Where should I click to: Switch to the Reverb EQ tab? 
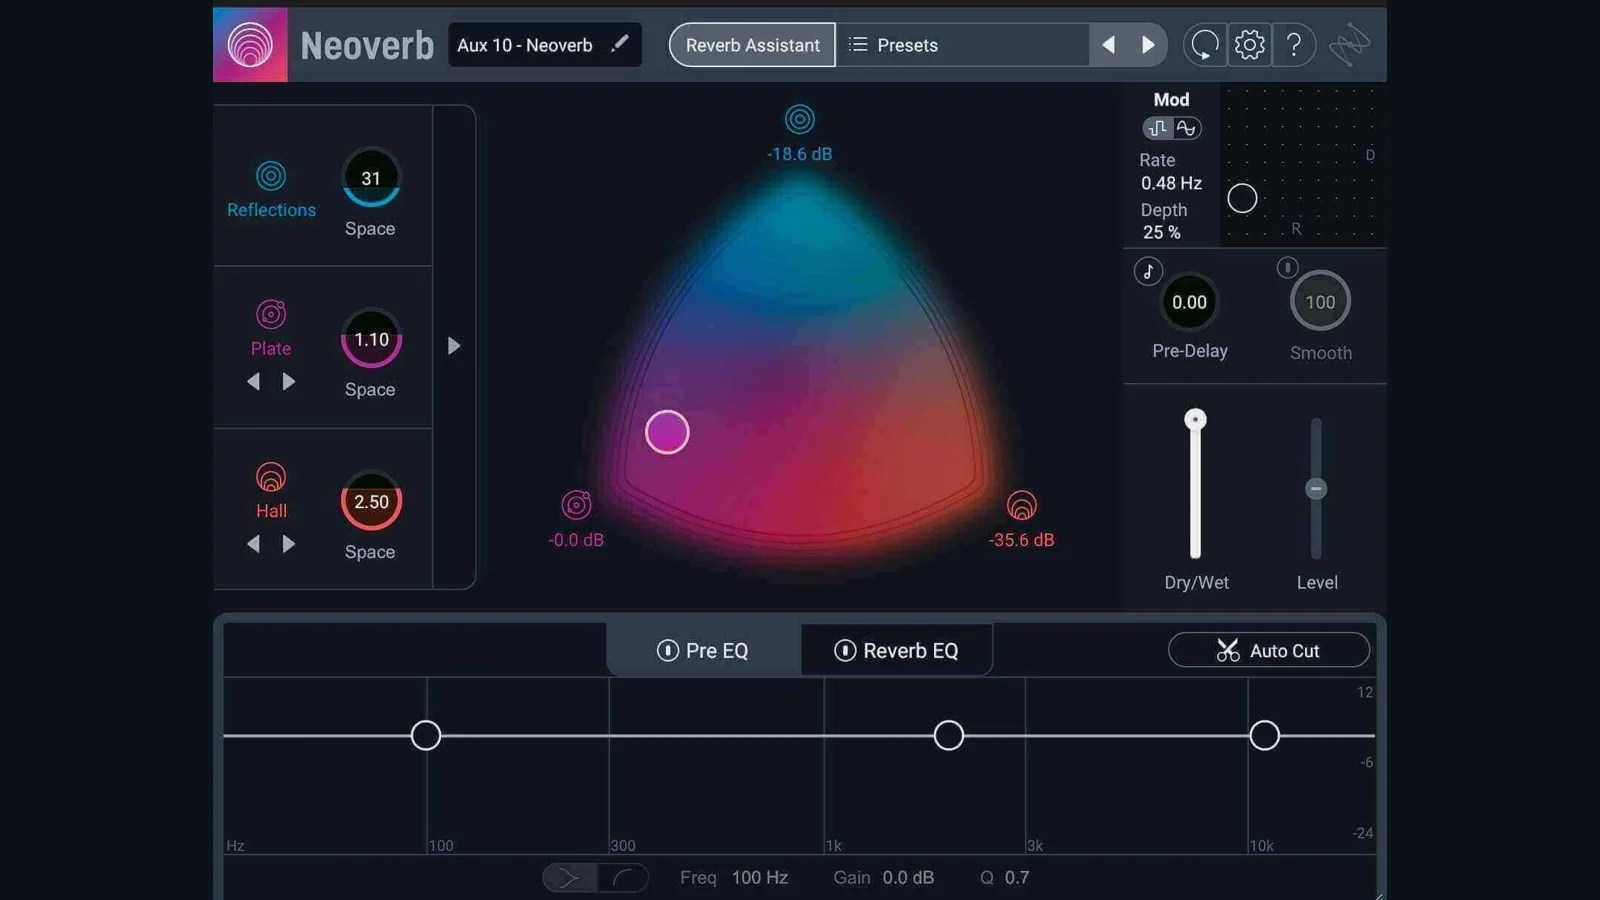896,650
